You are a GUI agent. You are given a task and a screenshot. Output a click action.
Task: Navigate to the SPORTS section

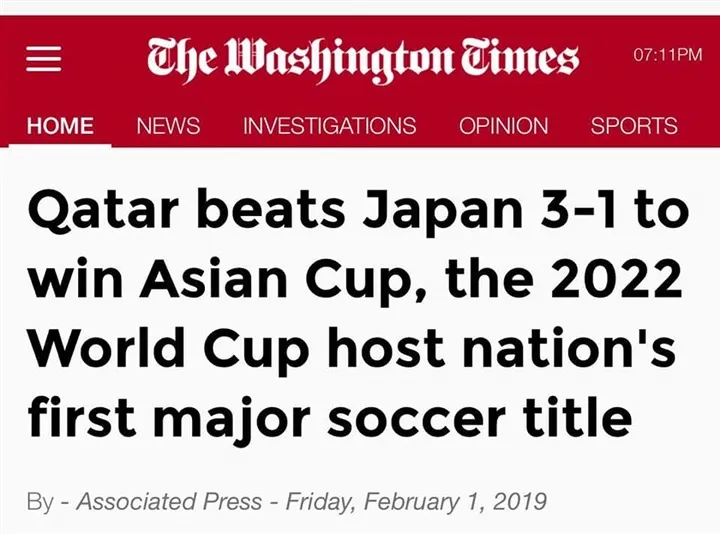pyautogui.click(x=634, y=126)
